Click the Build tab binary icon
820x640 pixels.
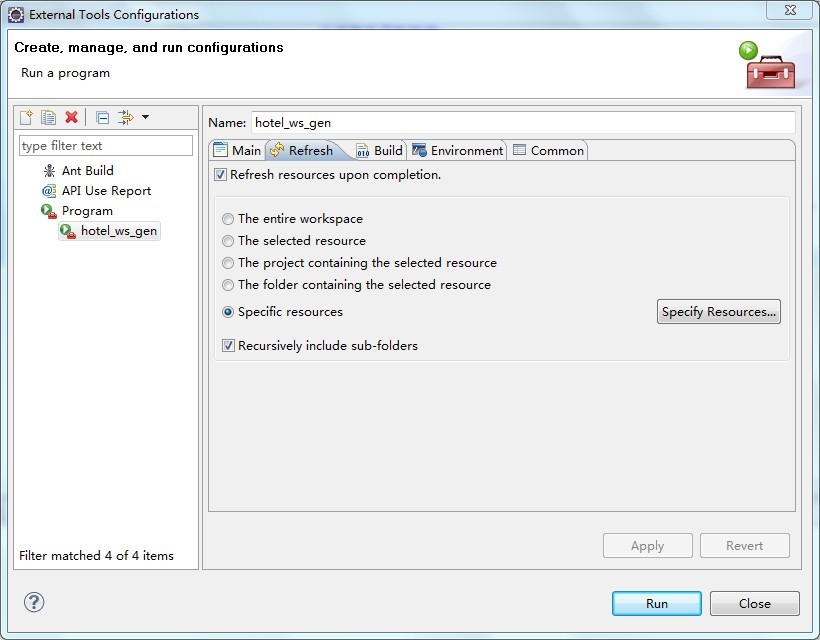coord(363,151)
